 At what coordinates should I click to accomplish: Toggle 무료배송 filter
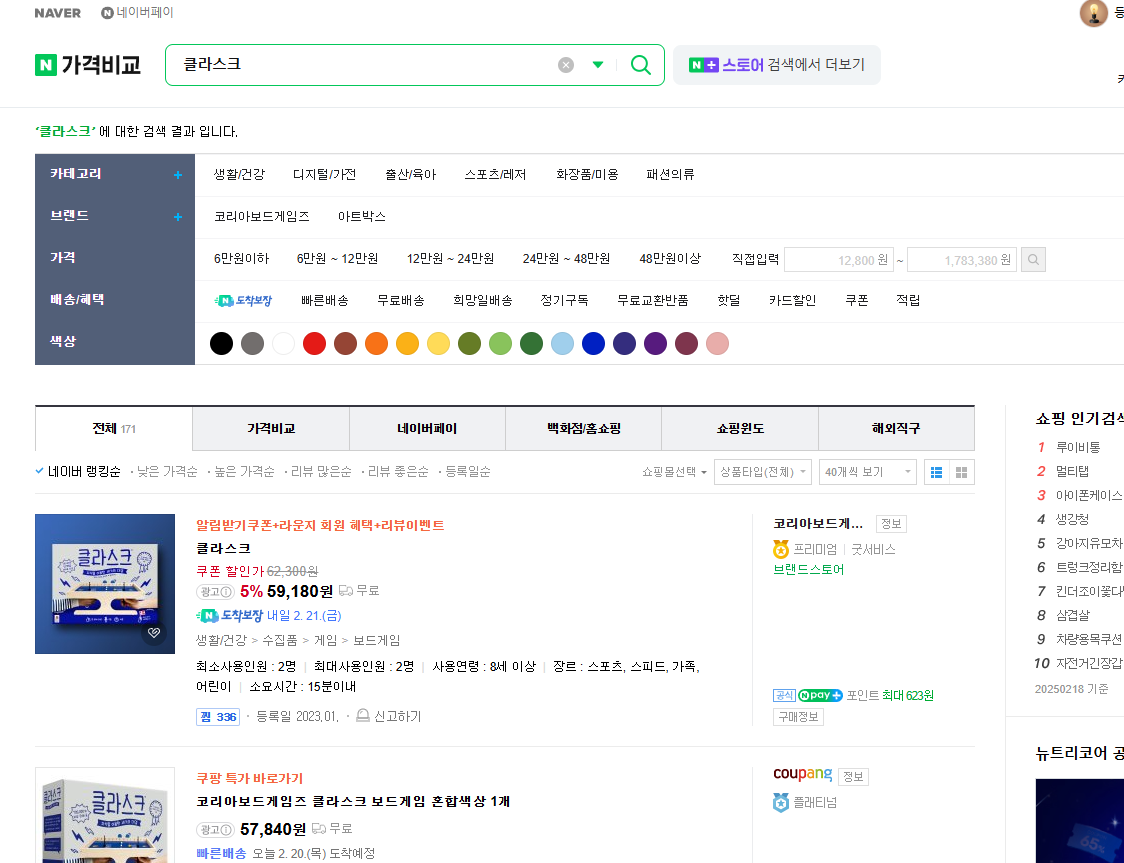pos(401,301)
